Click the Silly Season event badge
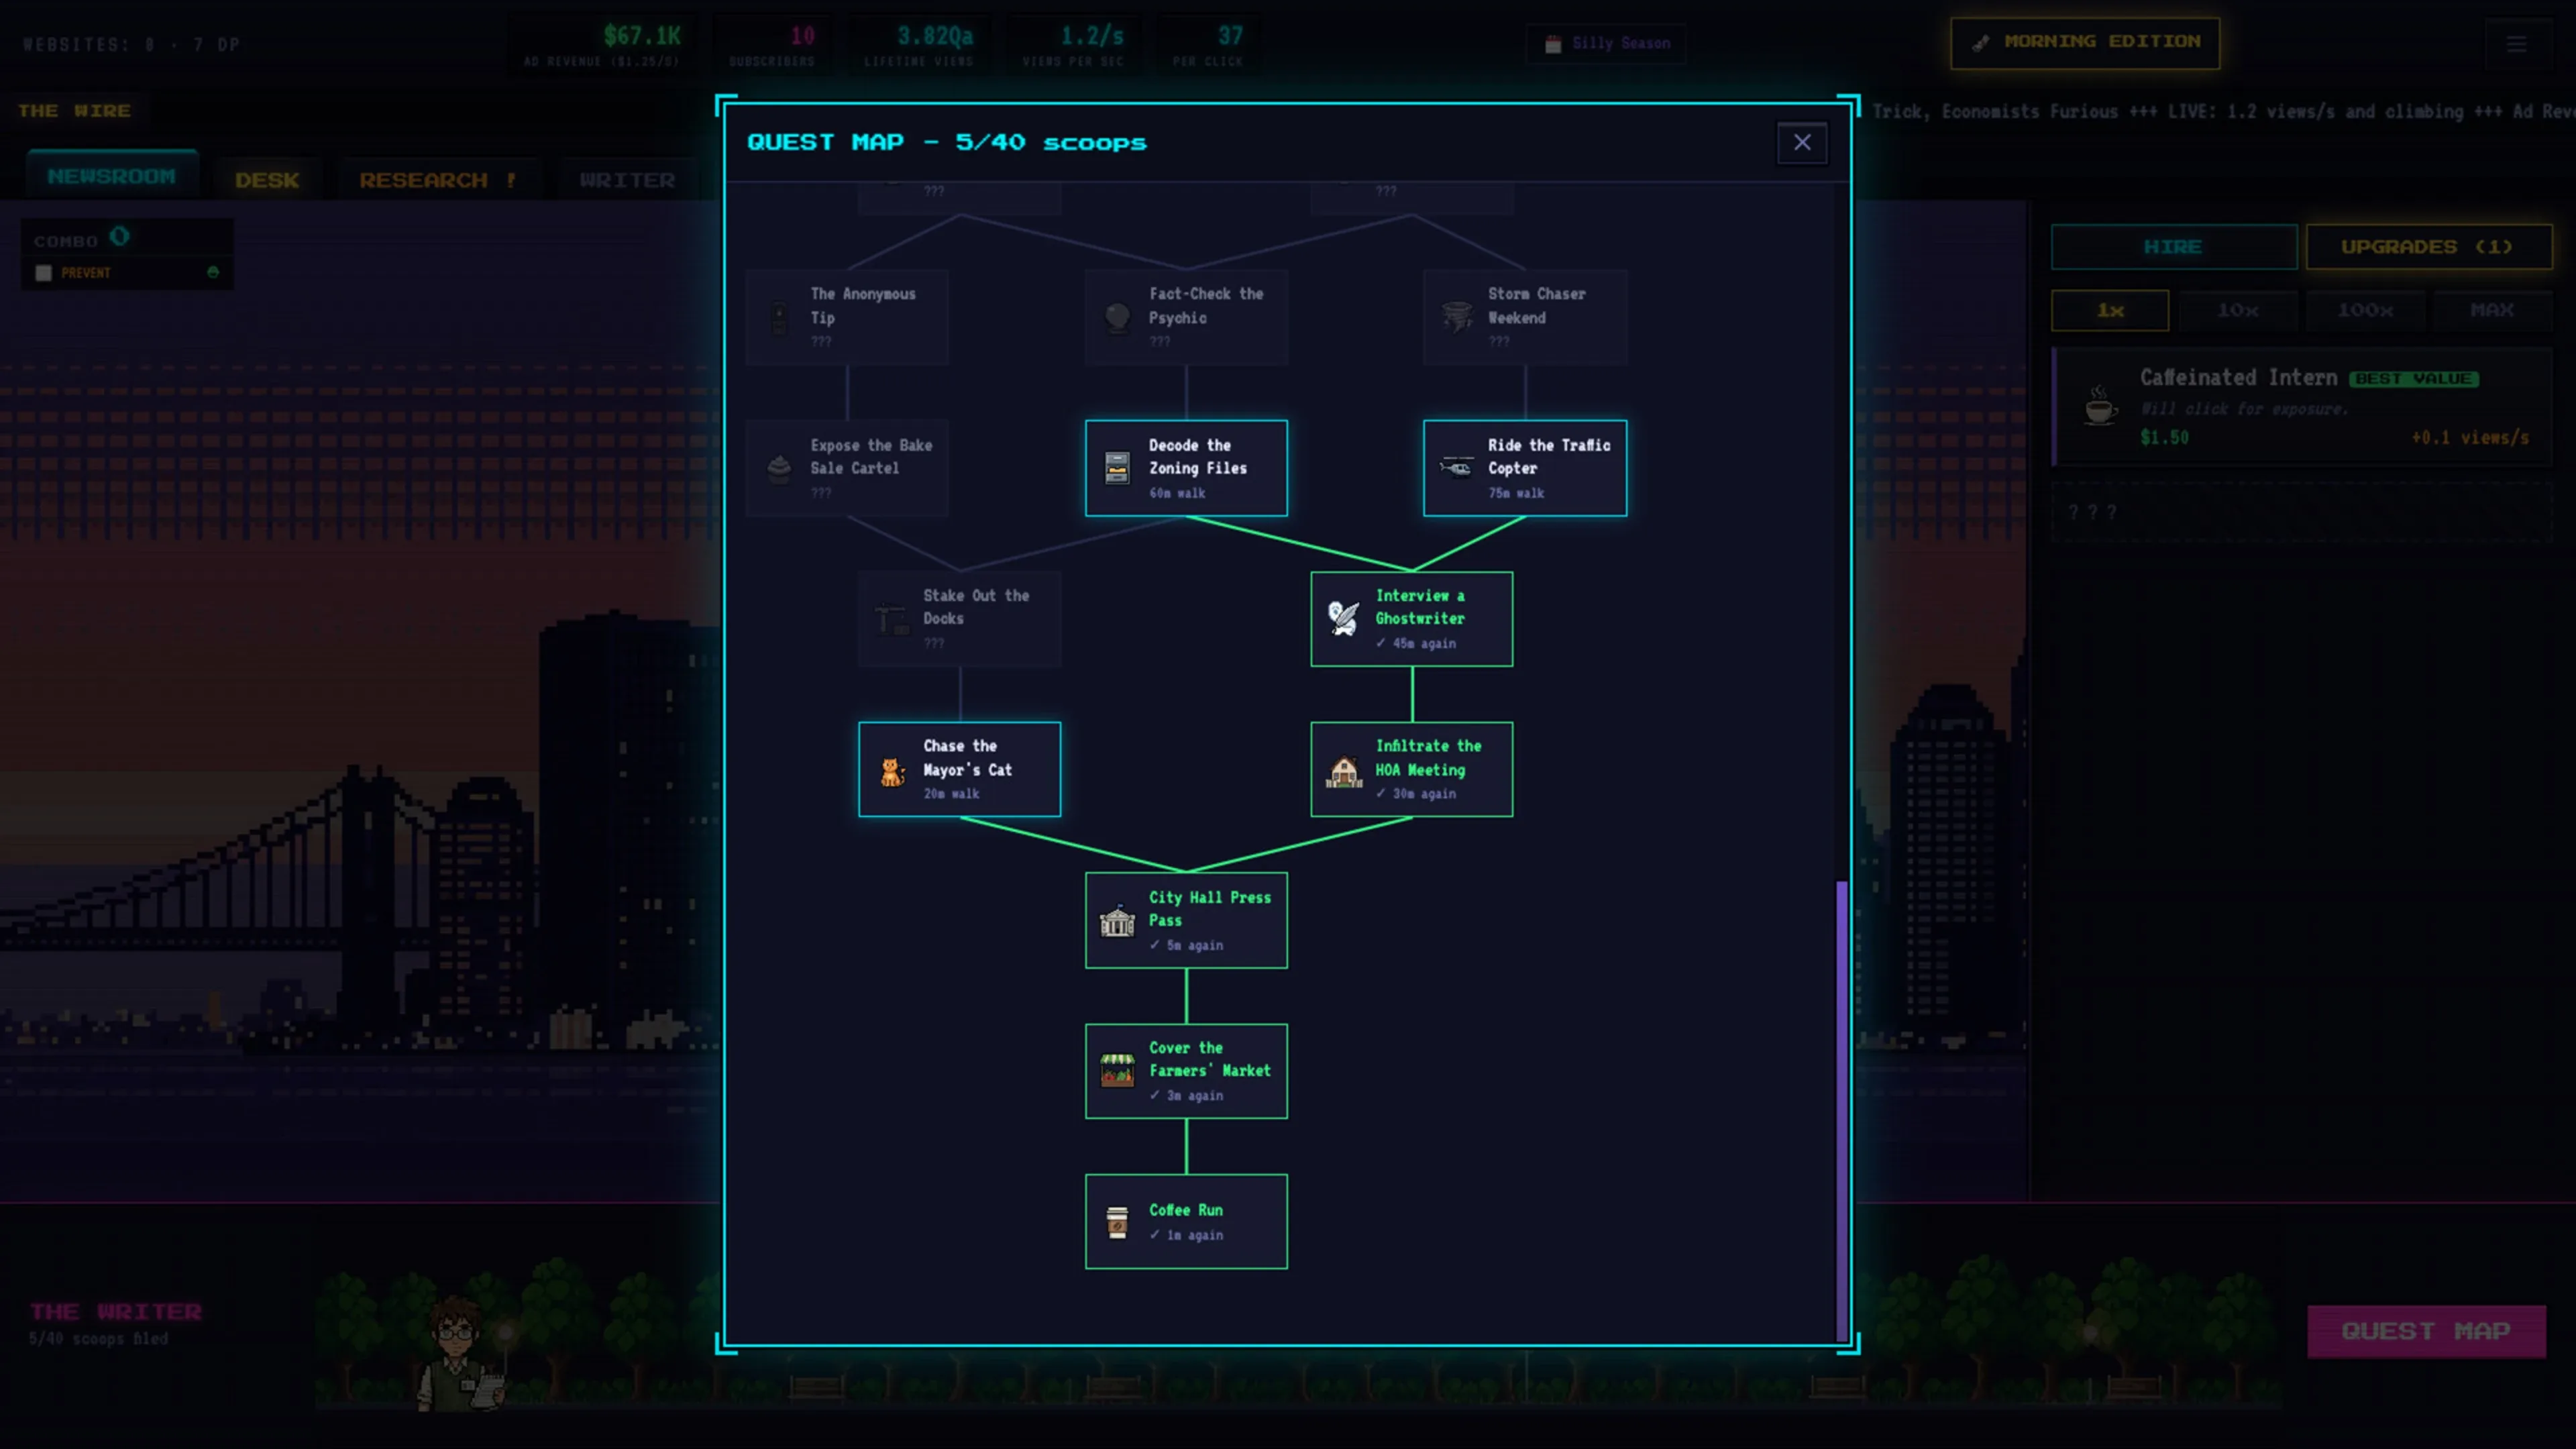Image resolution: width=2576 pixels, height=1449 pixels. [1606, 44]
